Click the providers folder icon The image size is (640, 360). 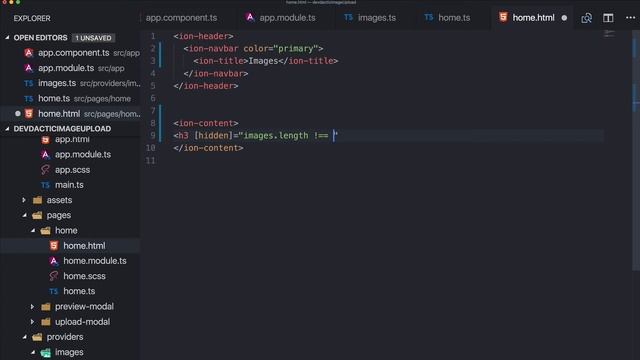[37, 337]
